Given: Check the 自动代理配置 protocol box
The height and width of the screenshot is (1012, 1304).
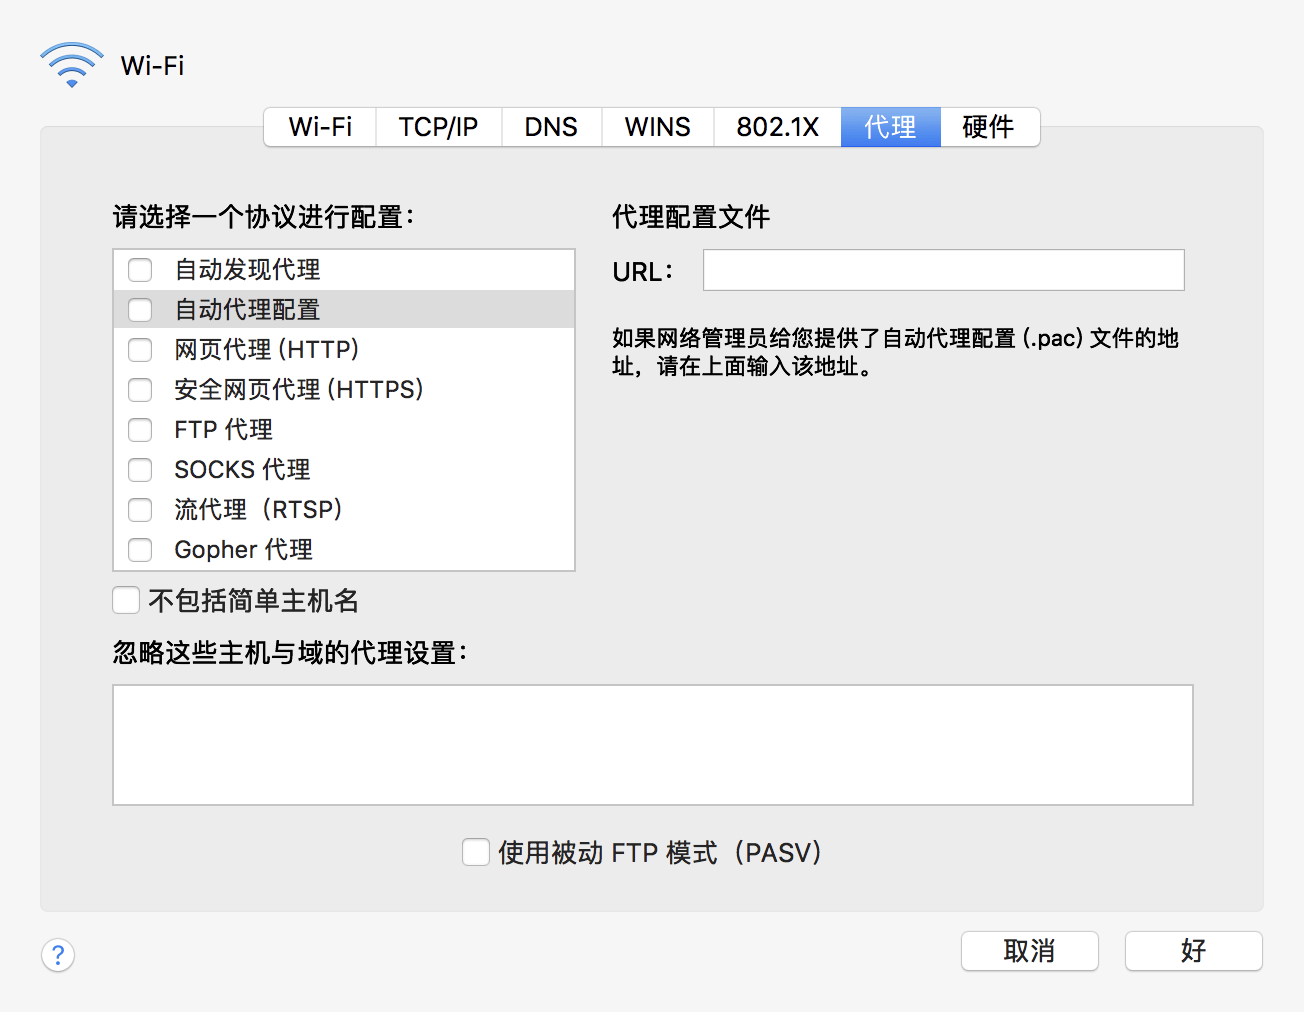Looking at the screenshot, I should [x=141, y=310].
